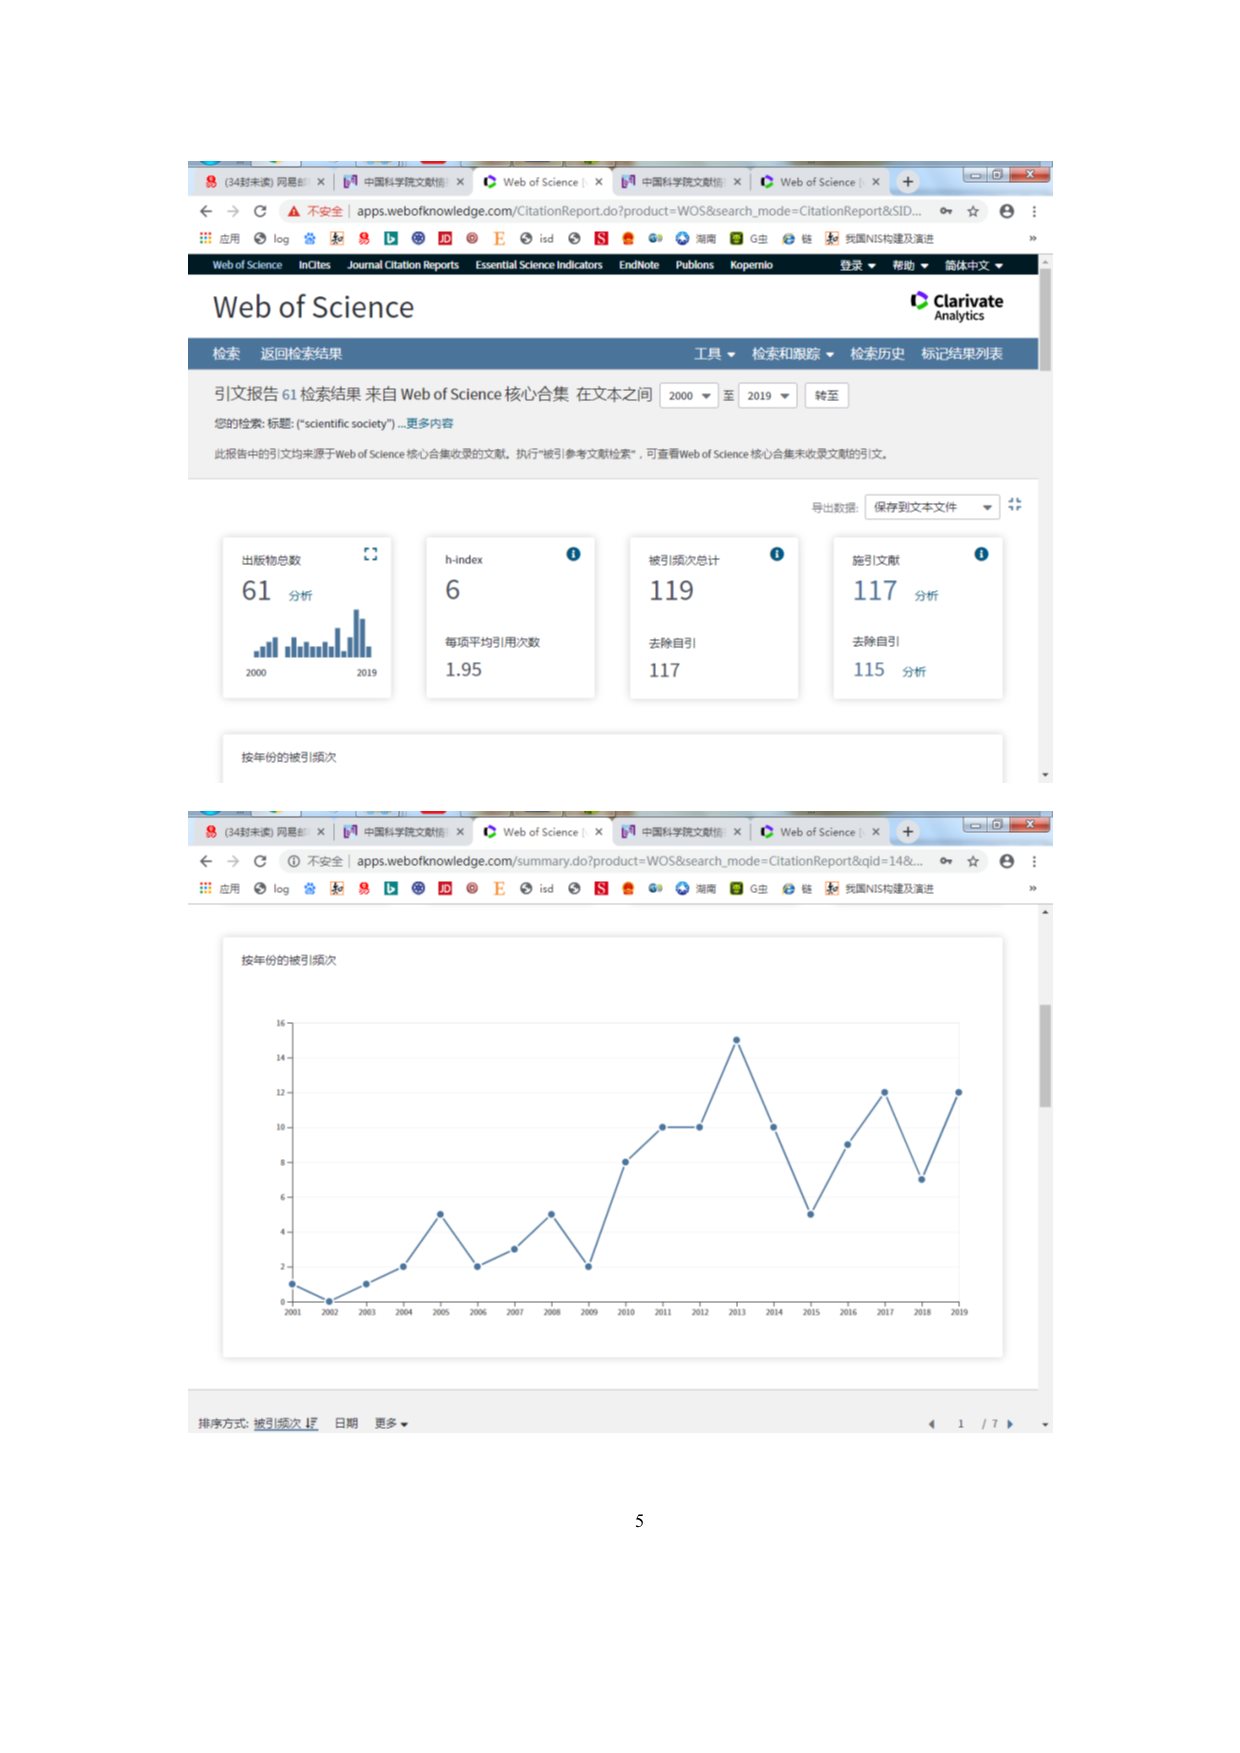Click the 2013 peak point on citation chart
This screenshot has height=1753, width=1240.
coord(736,1040)
